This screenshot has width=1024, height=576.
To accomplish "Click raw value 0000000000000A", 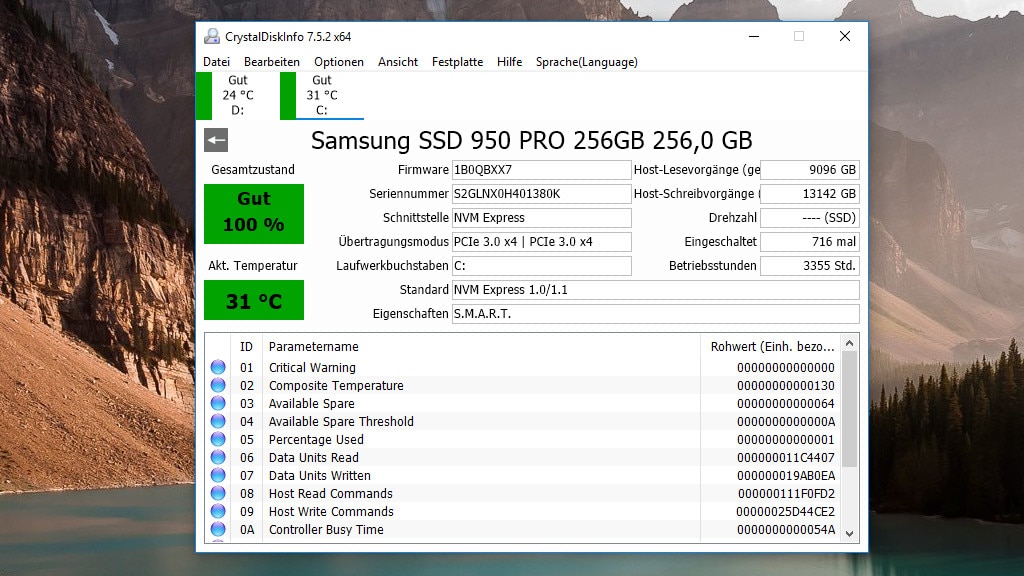I will (x=786, y=421).
